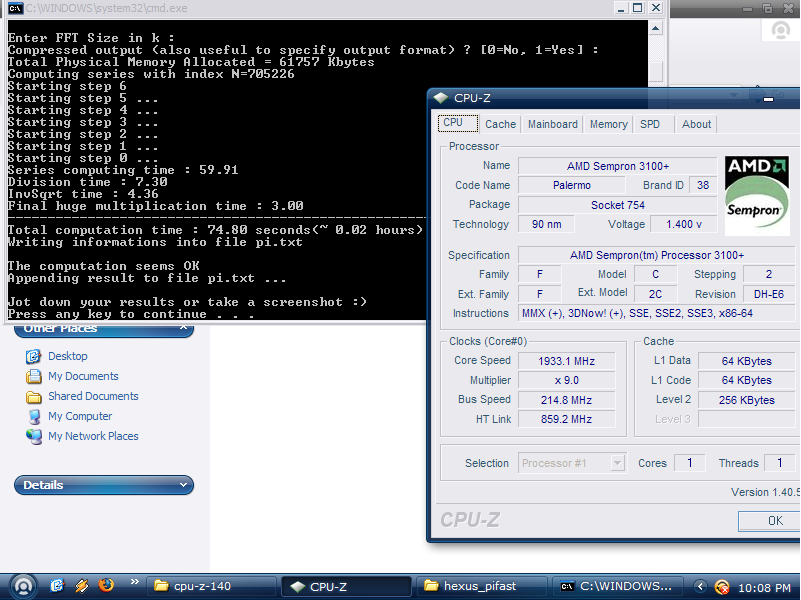The image size is (801, 600).
Task: Expand the Details panel chevron
Action: tap(183, 485)
